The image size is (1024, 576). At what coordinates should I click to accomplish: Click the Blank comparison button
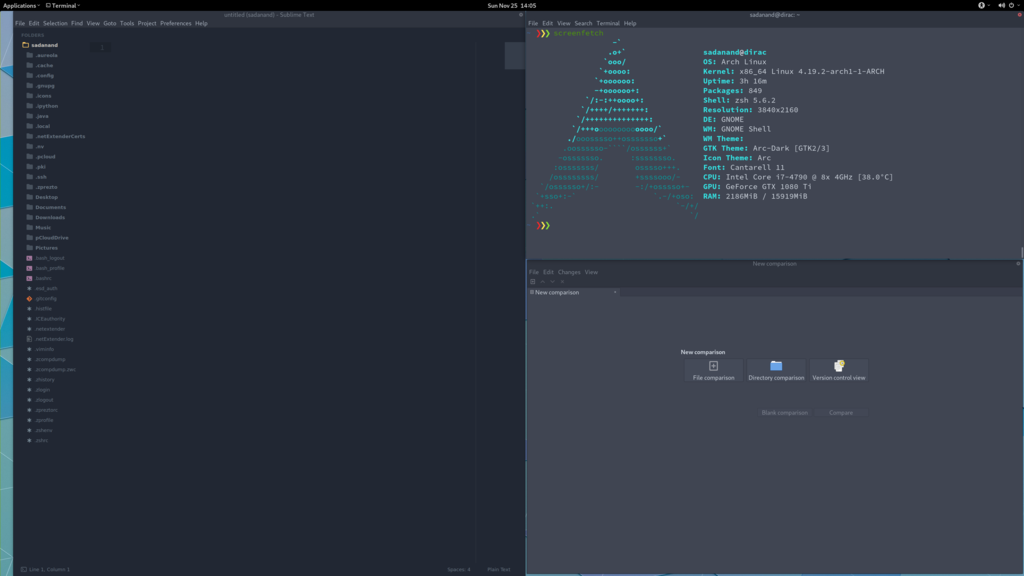click(784, 413)
